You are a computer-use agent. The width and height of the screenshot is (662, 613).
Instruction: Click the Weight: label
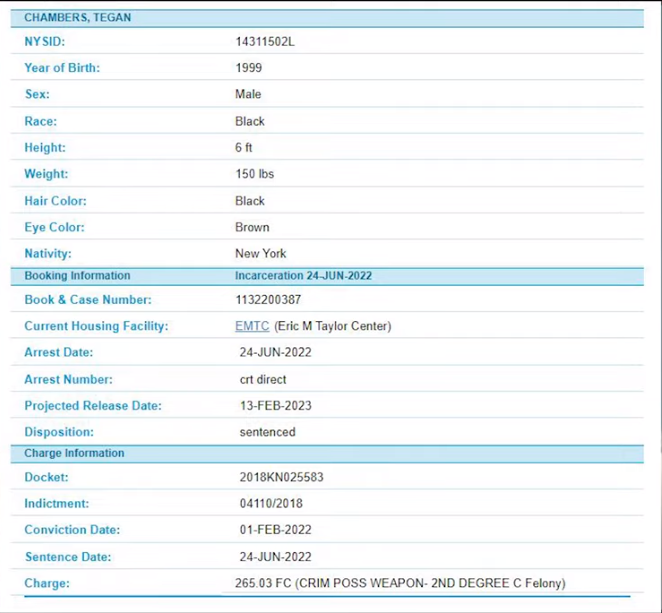46,174
